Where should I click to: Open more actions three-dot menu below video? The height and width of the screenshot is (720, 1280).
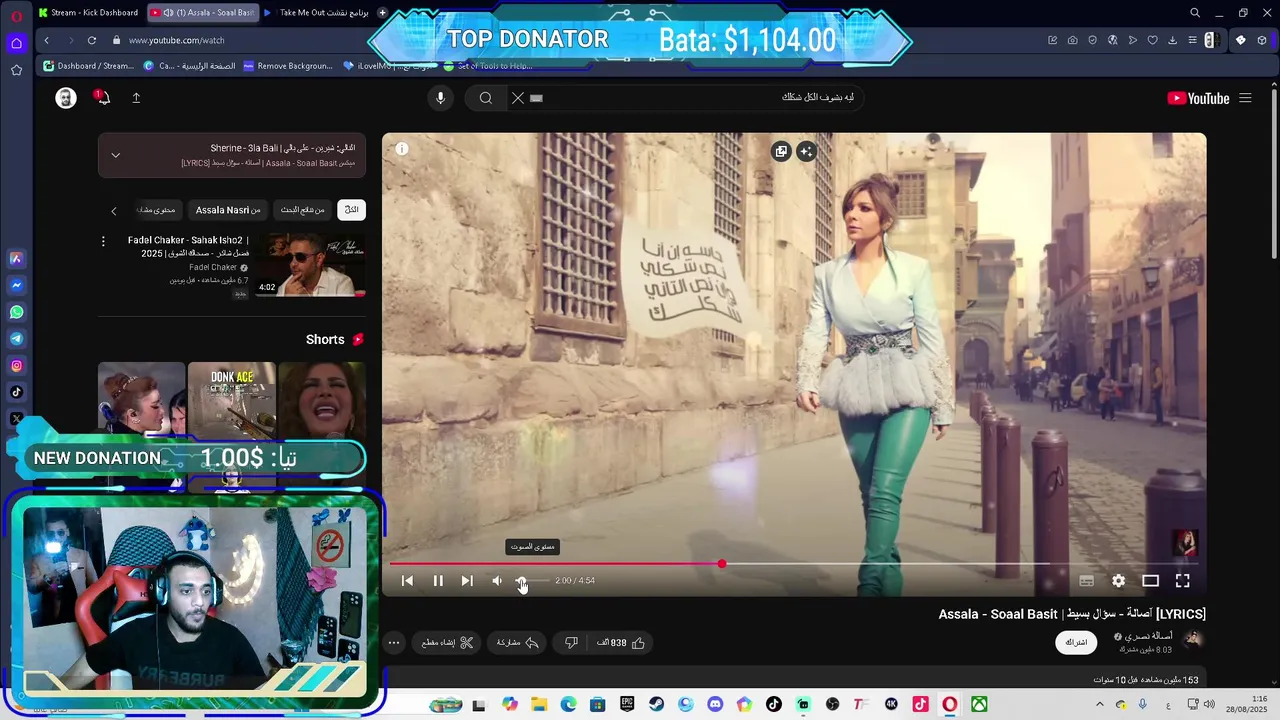tap(394, 643)
